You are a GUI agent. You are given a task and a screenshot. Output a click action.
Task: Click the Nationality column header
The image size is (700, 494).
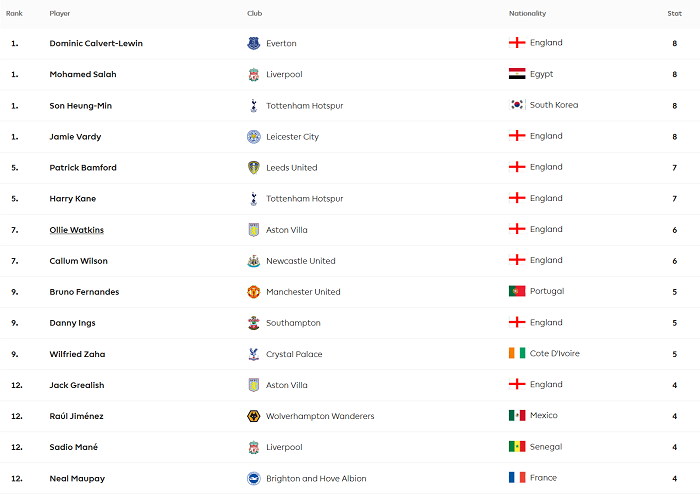[x=527, y=13]
